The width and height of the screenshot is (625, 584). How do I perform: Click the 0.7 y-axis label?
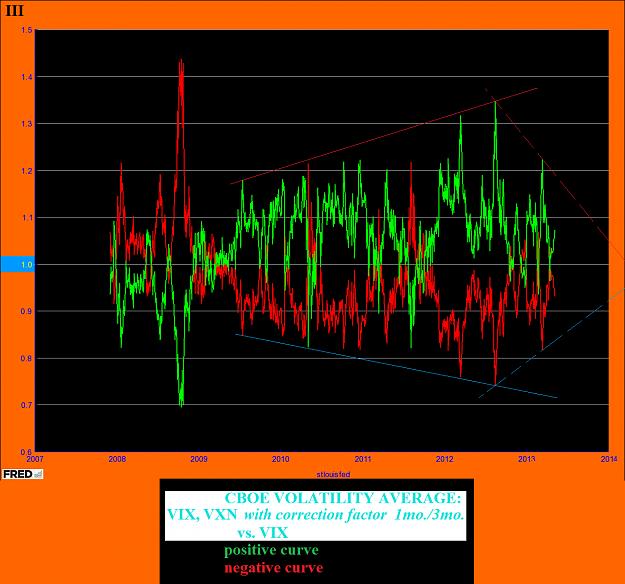point(27,405)
